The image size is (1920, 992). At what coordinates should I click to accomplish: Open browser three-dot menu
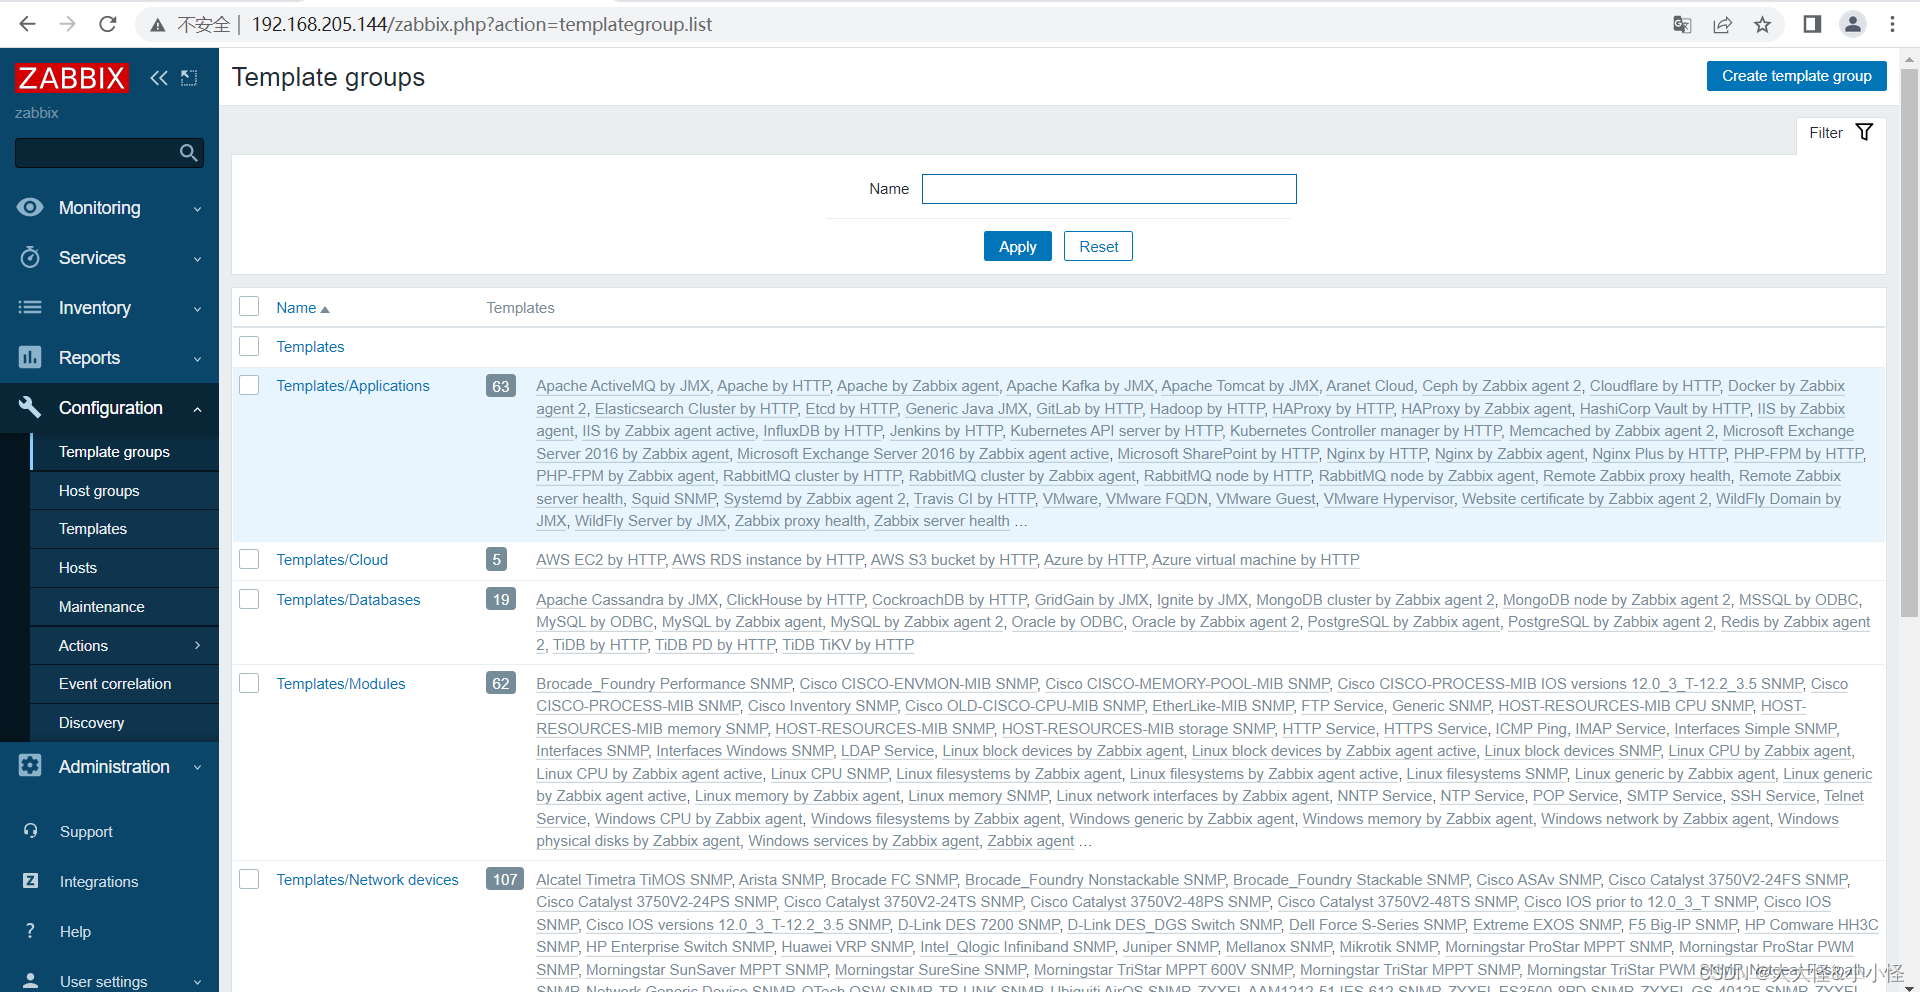[x=1892, y=24]
